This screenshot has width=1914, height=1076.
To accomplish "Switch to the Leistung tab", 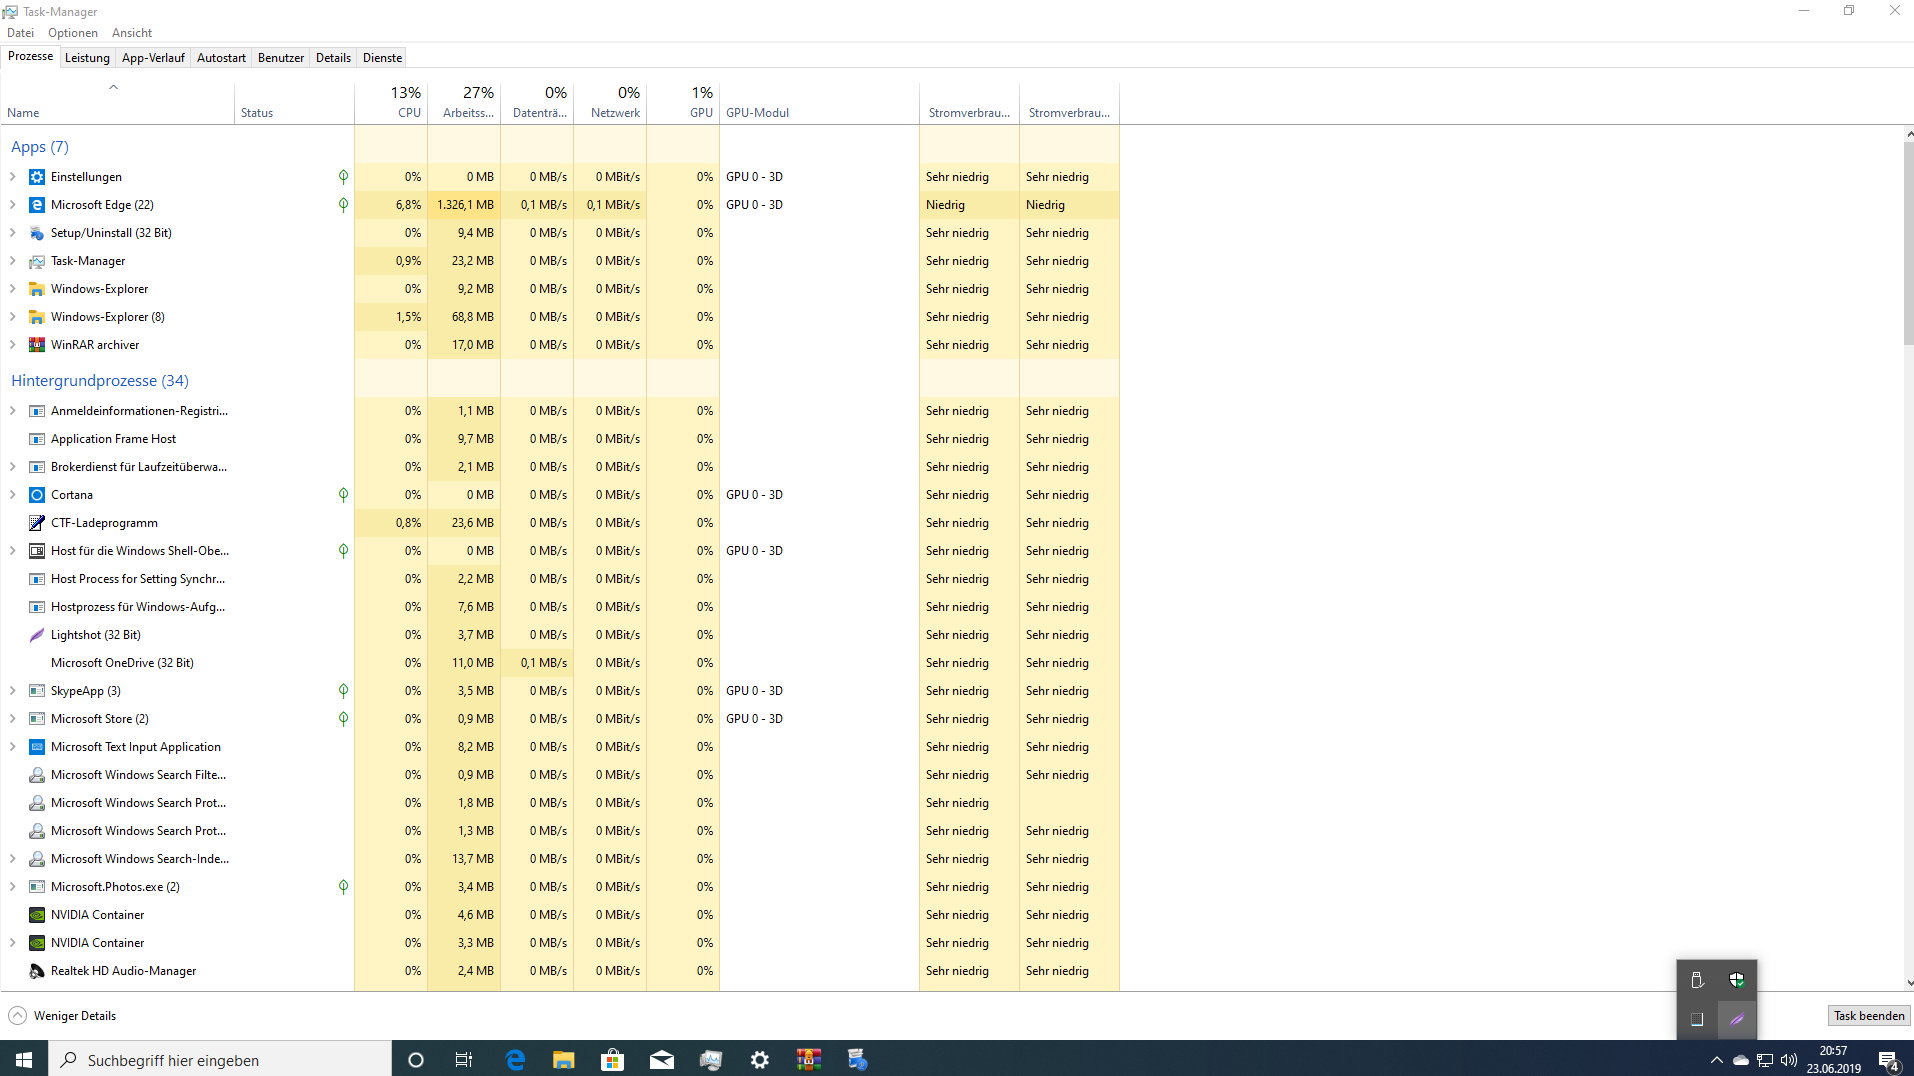I will coord(87,57).
